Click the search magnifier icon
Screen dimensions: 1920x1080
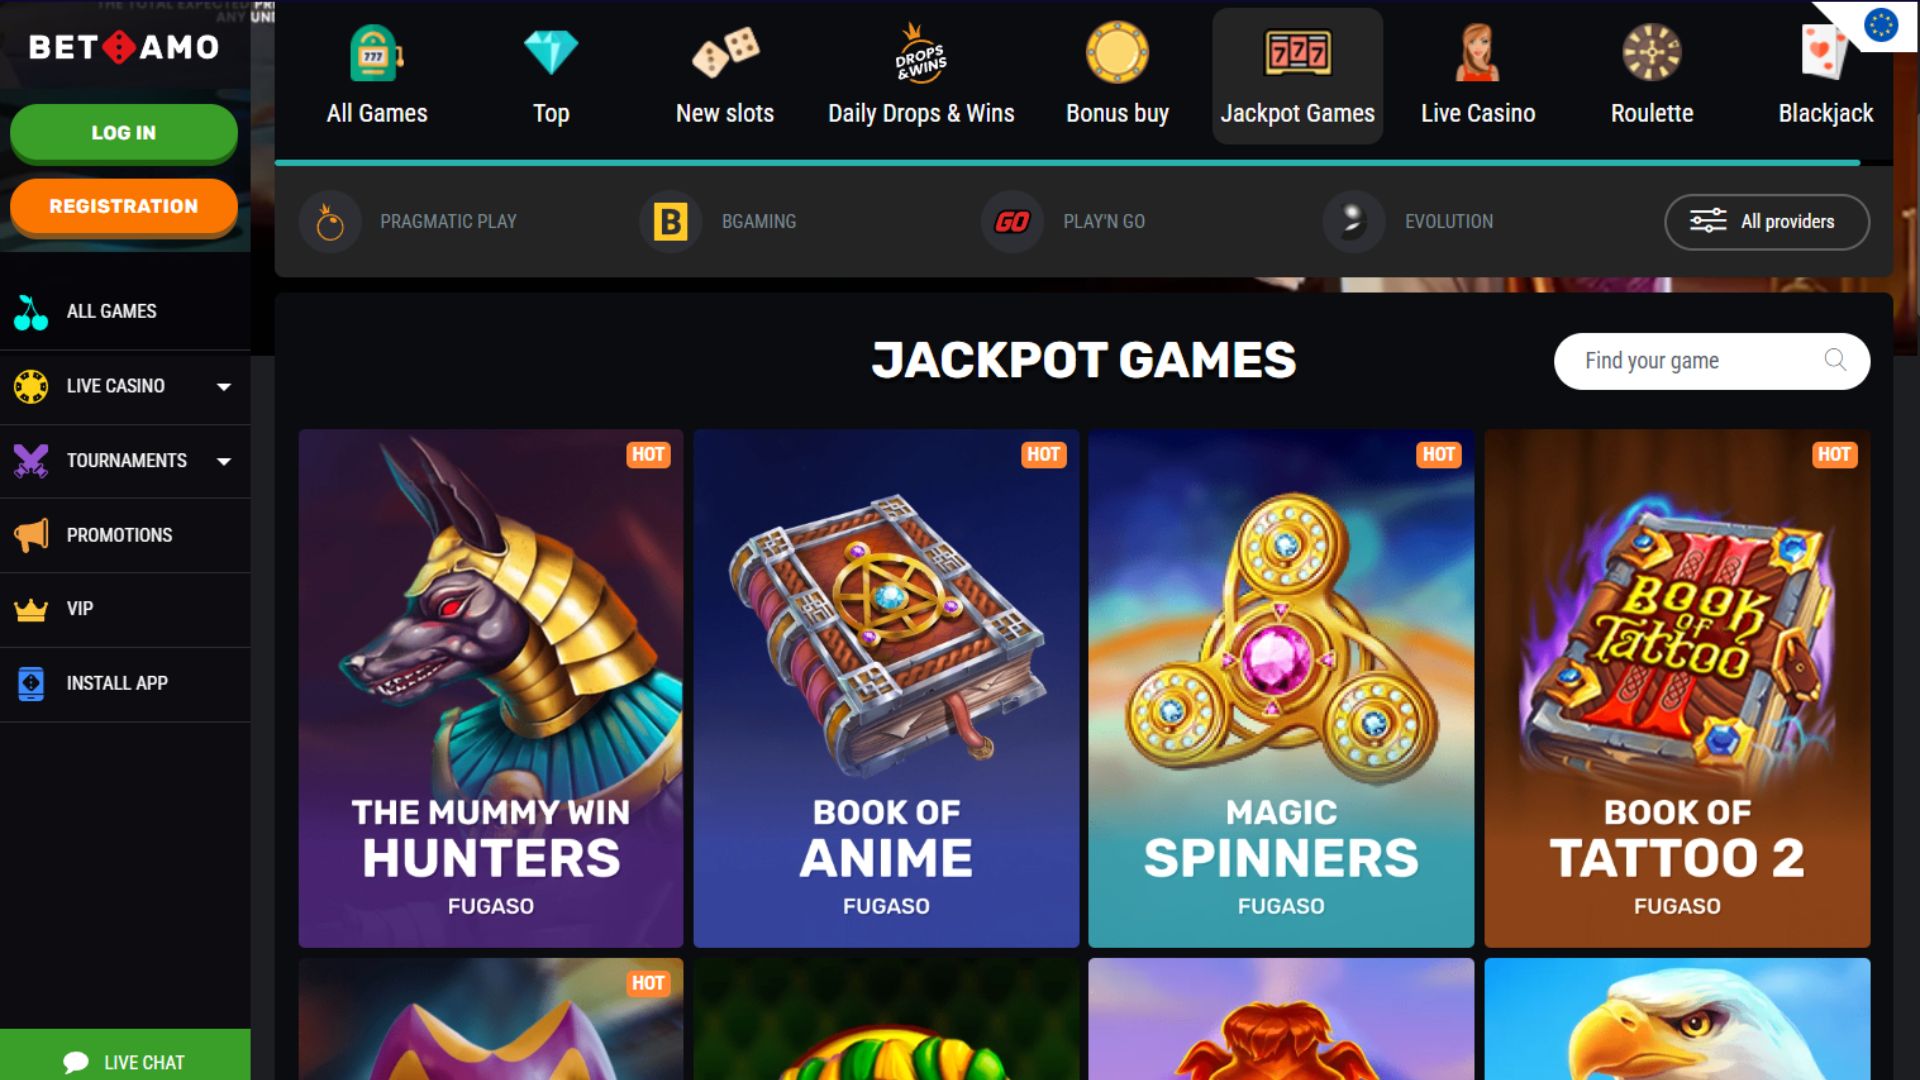1835,360
